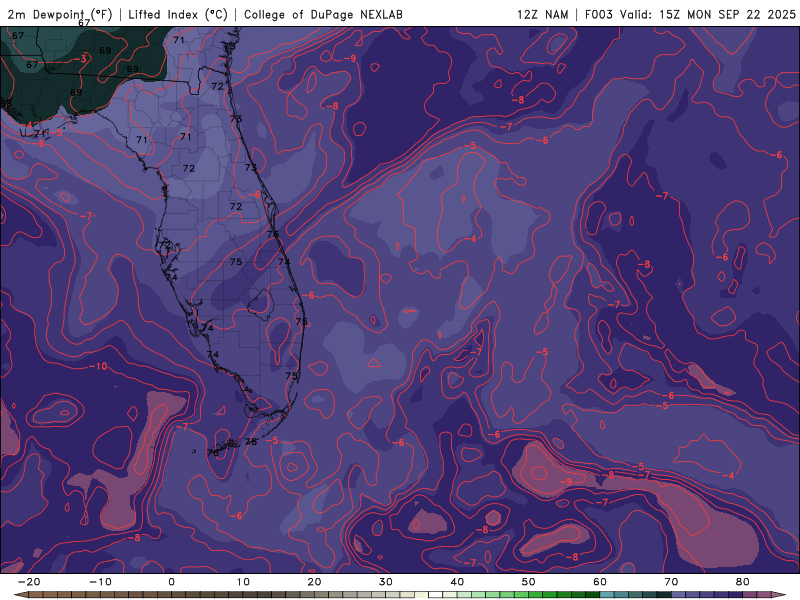This screenshot has width=800, height=600.
Task: Click the "-20" value on the color scale
Action: (x=29, y=582)
